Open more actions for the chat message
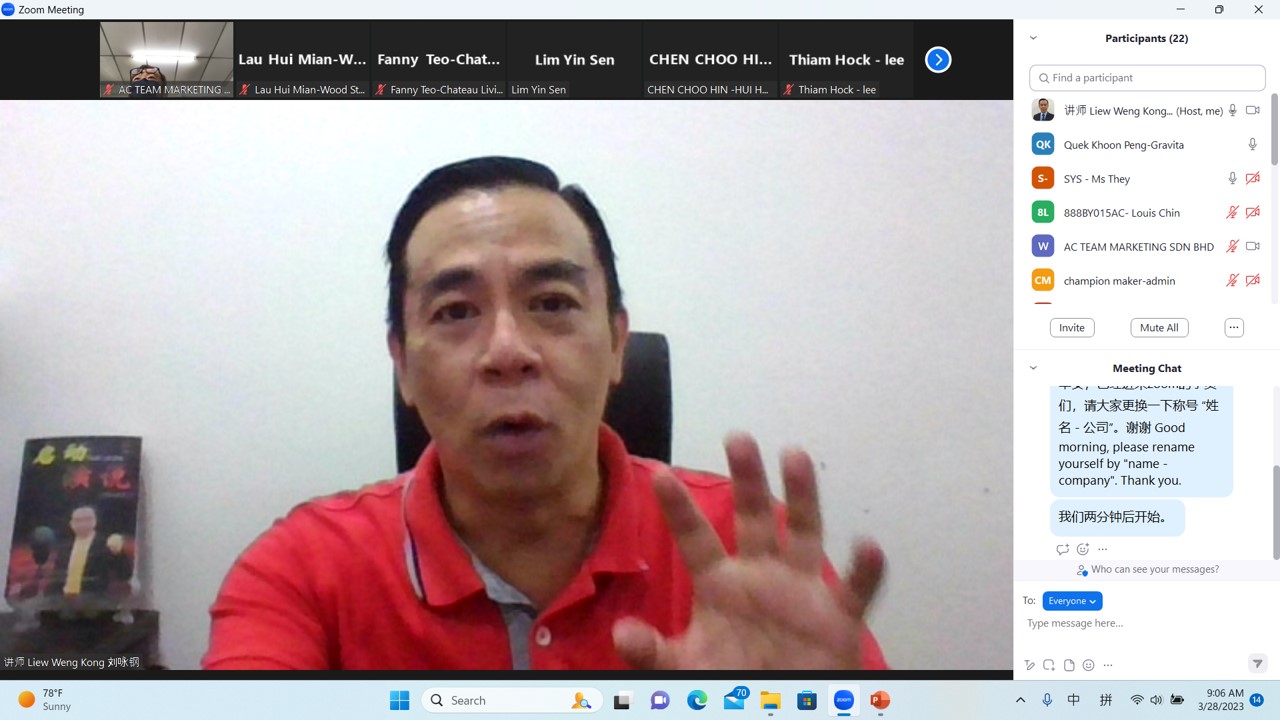The height and width of the screenshot is (720, 1280). coord(1103,549)
